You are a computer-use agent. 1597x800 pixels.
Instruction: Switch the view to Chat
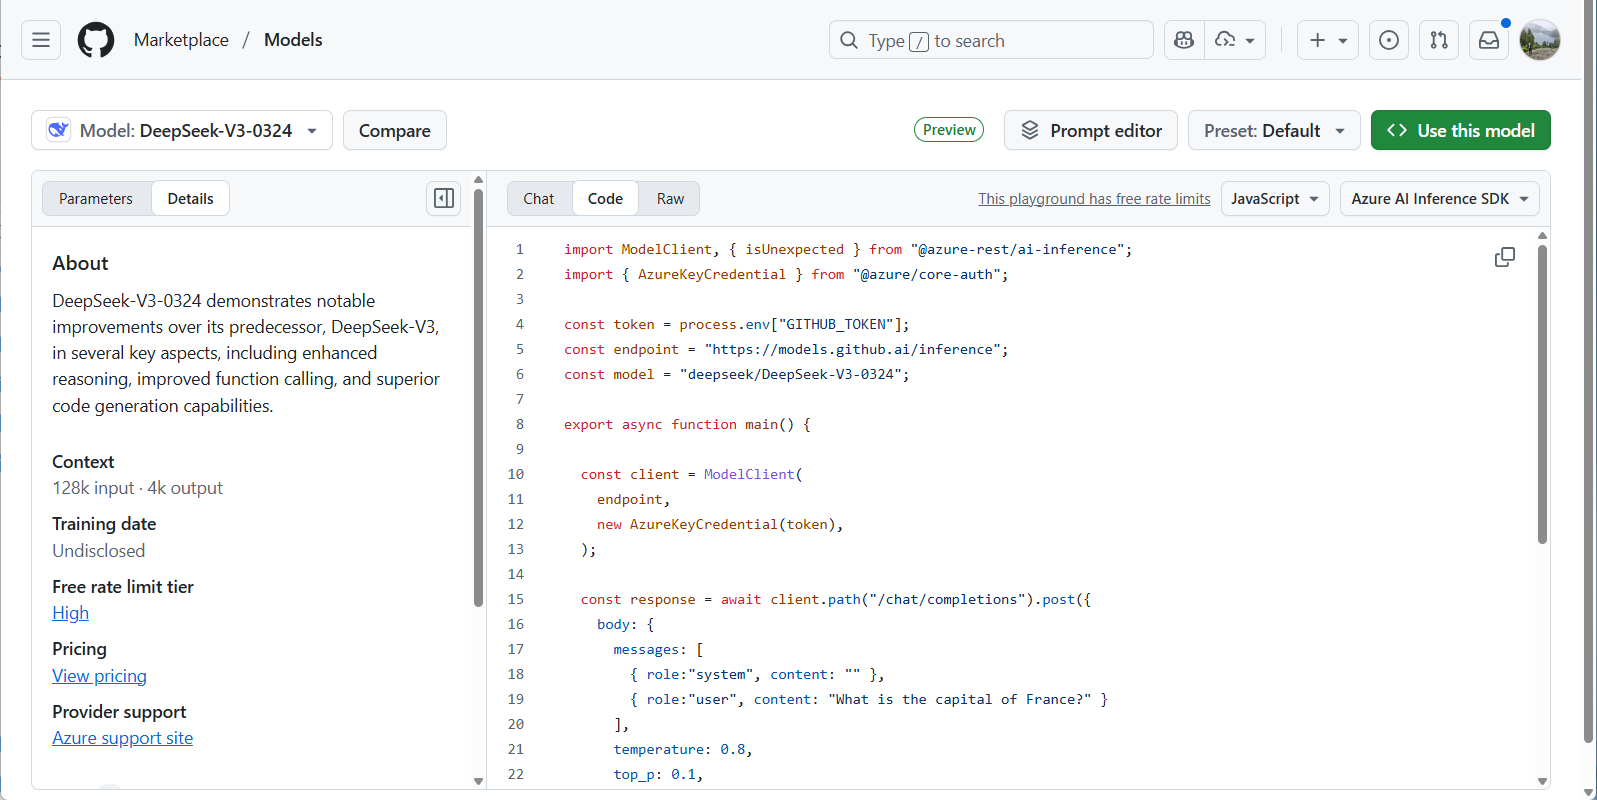coord(538,199)
